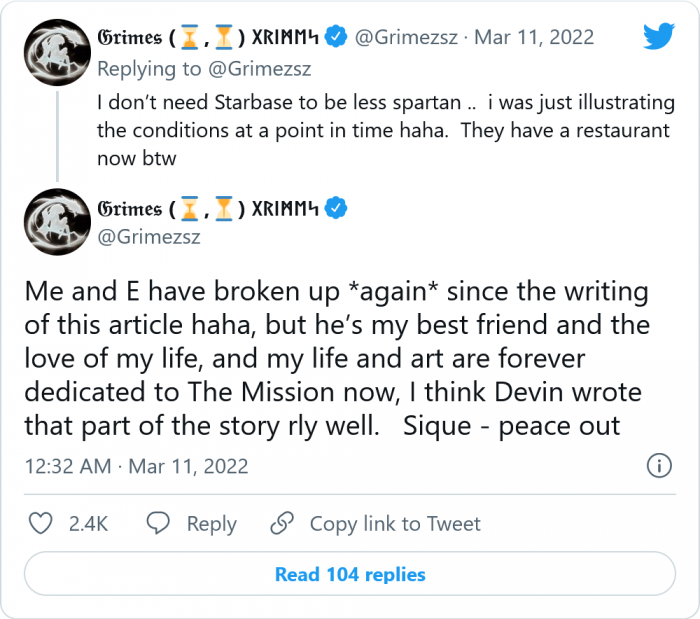Open the avatar on the parent reply tweet
This screenshot has width=700, height=619.
[57, 58]
